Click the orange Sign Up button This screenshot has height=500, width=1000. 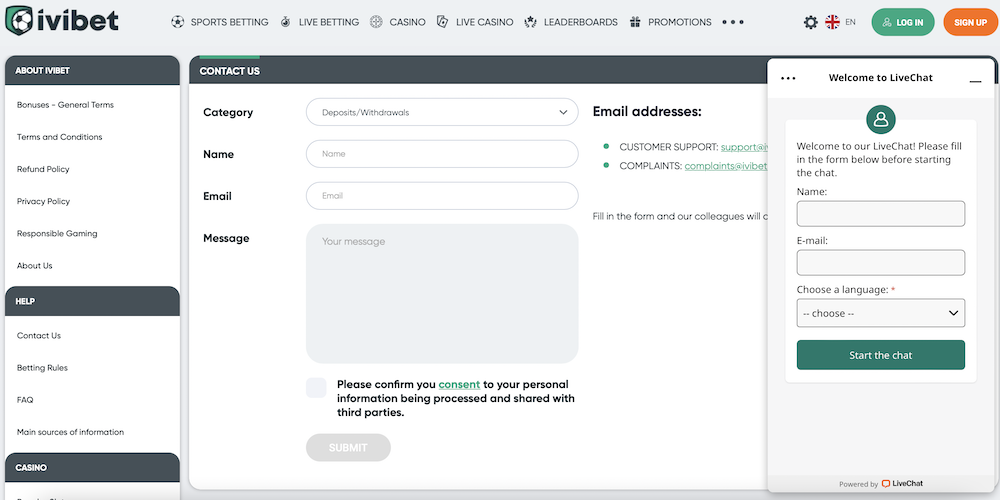click(970, 22)
